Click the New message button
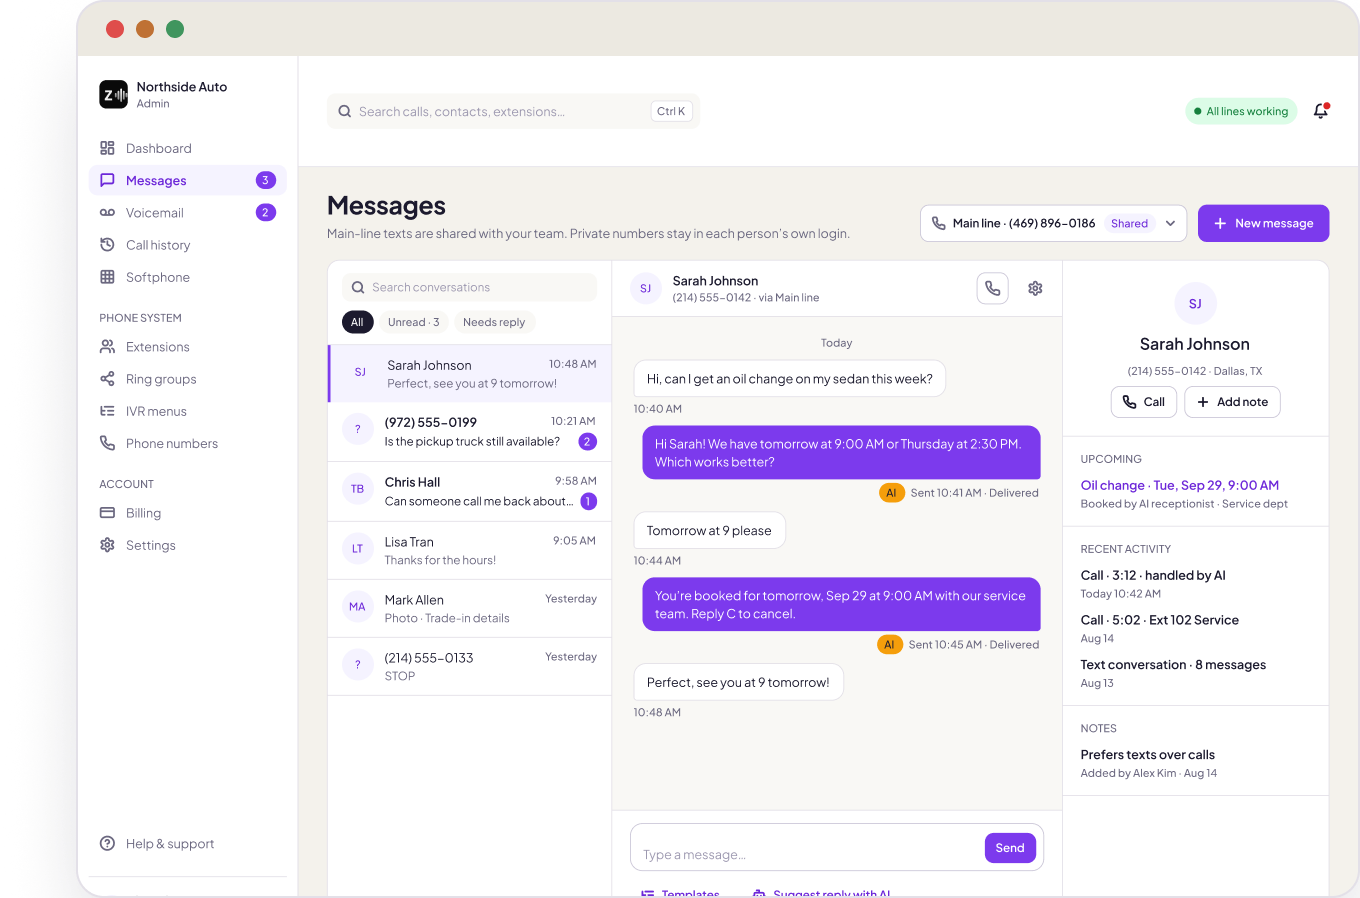 click(1263, 223)
